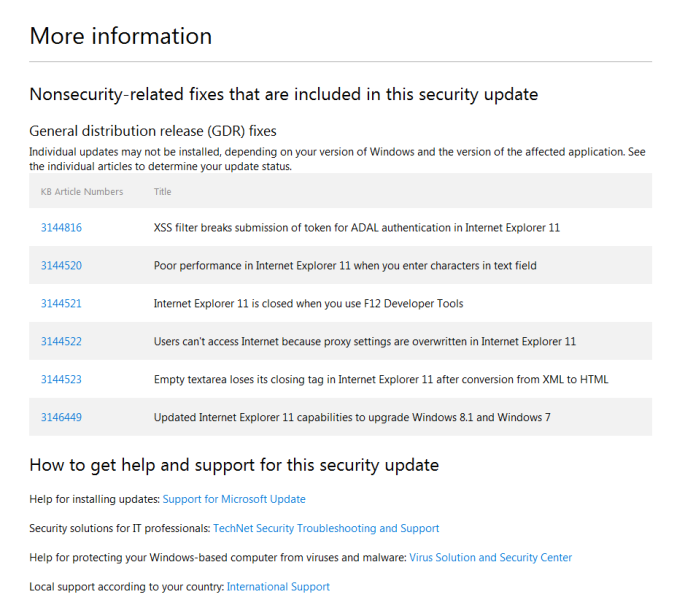Open KB article 3144523

pos(61,380)
